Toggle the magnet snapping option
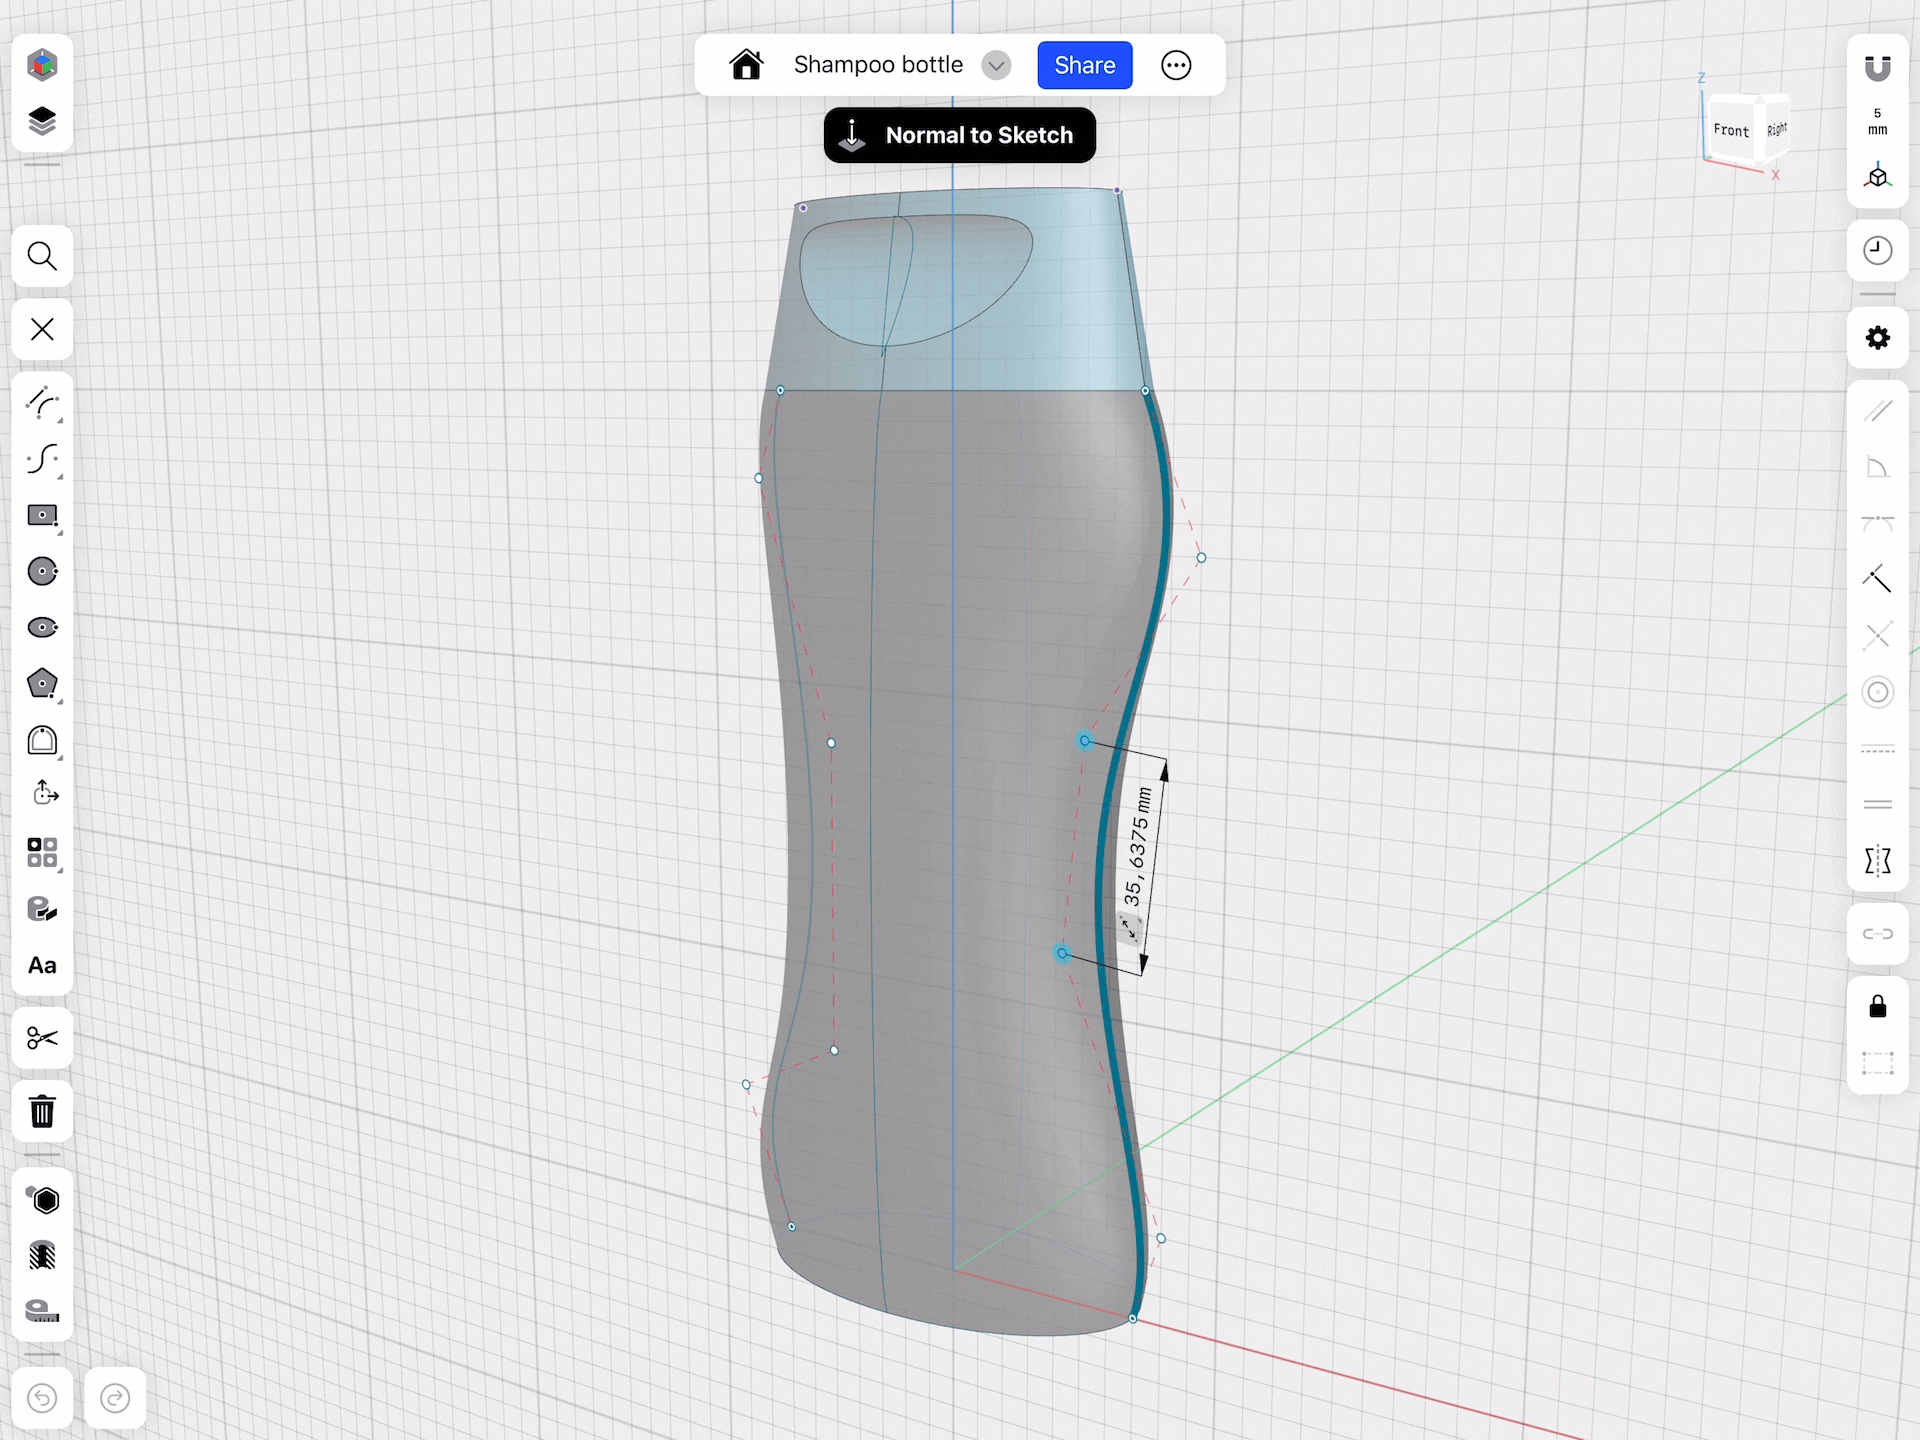The image size is (1920, 1440). click(x=1877, y=68)
